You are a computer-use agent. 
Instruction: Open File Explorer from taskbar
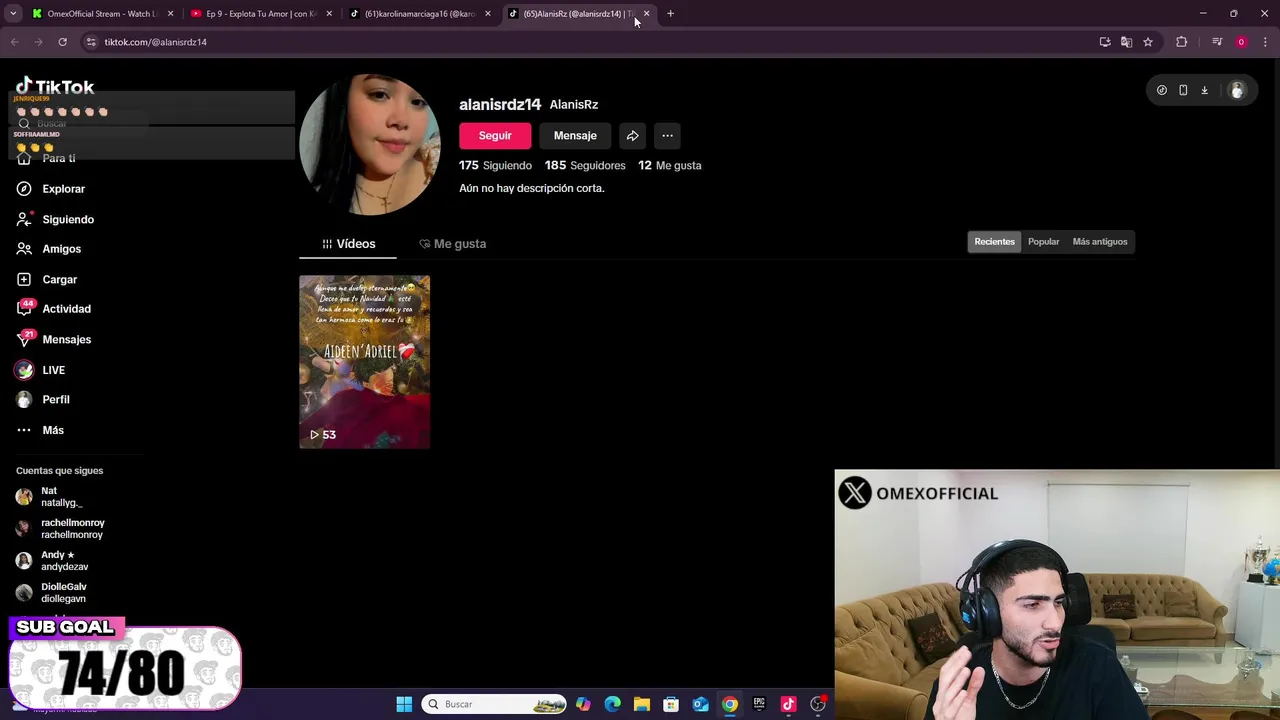[642, 705]
